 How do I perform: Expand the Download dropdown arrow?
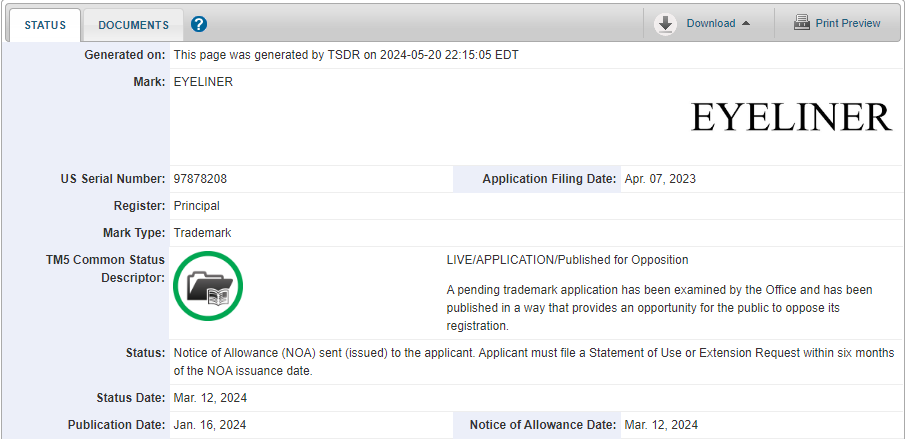click(x=746, y=24)
